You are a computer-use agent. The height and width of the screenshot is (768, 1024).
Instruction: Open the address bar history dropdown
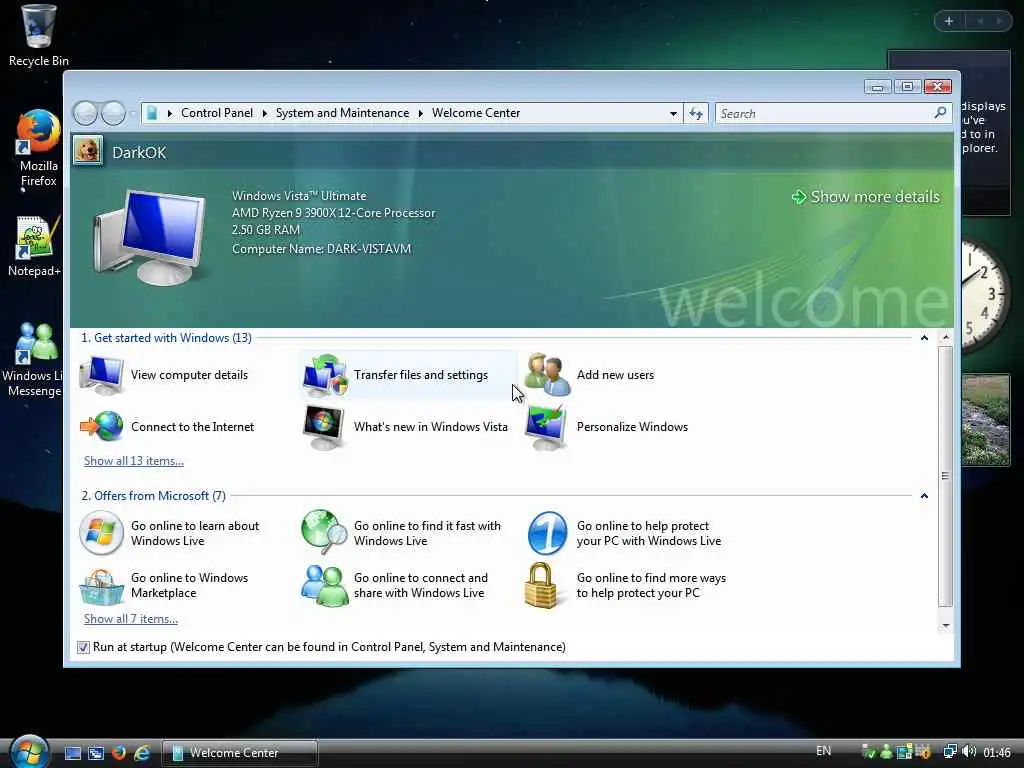(x=673, y=114)
